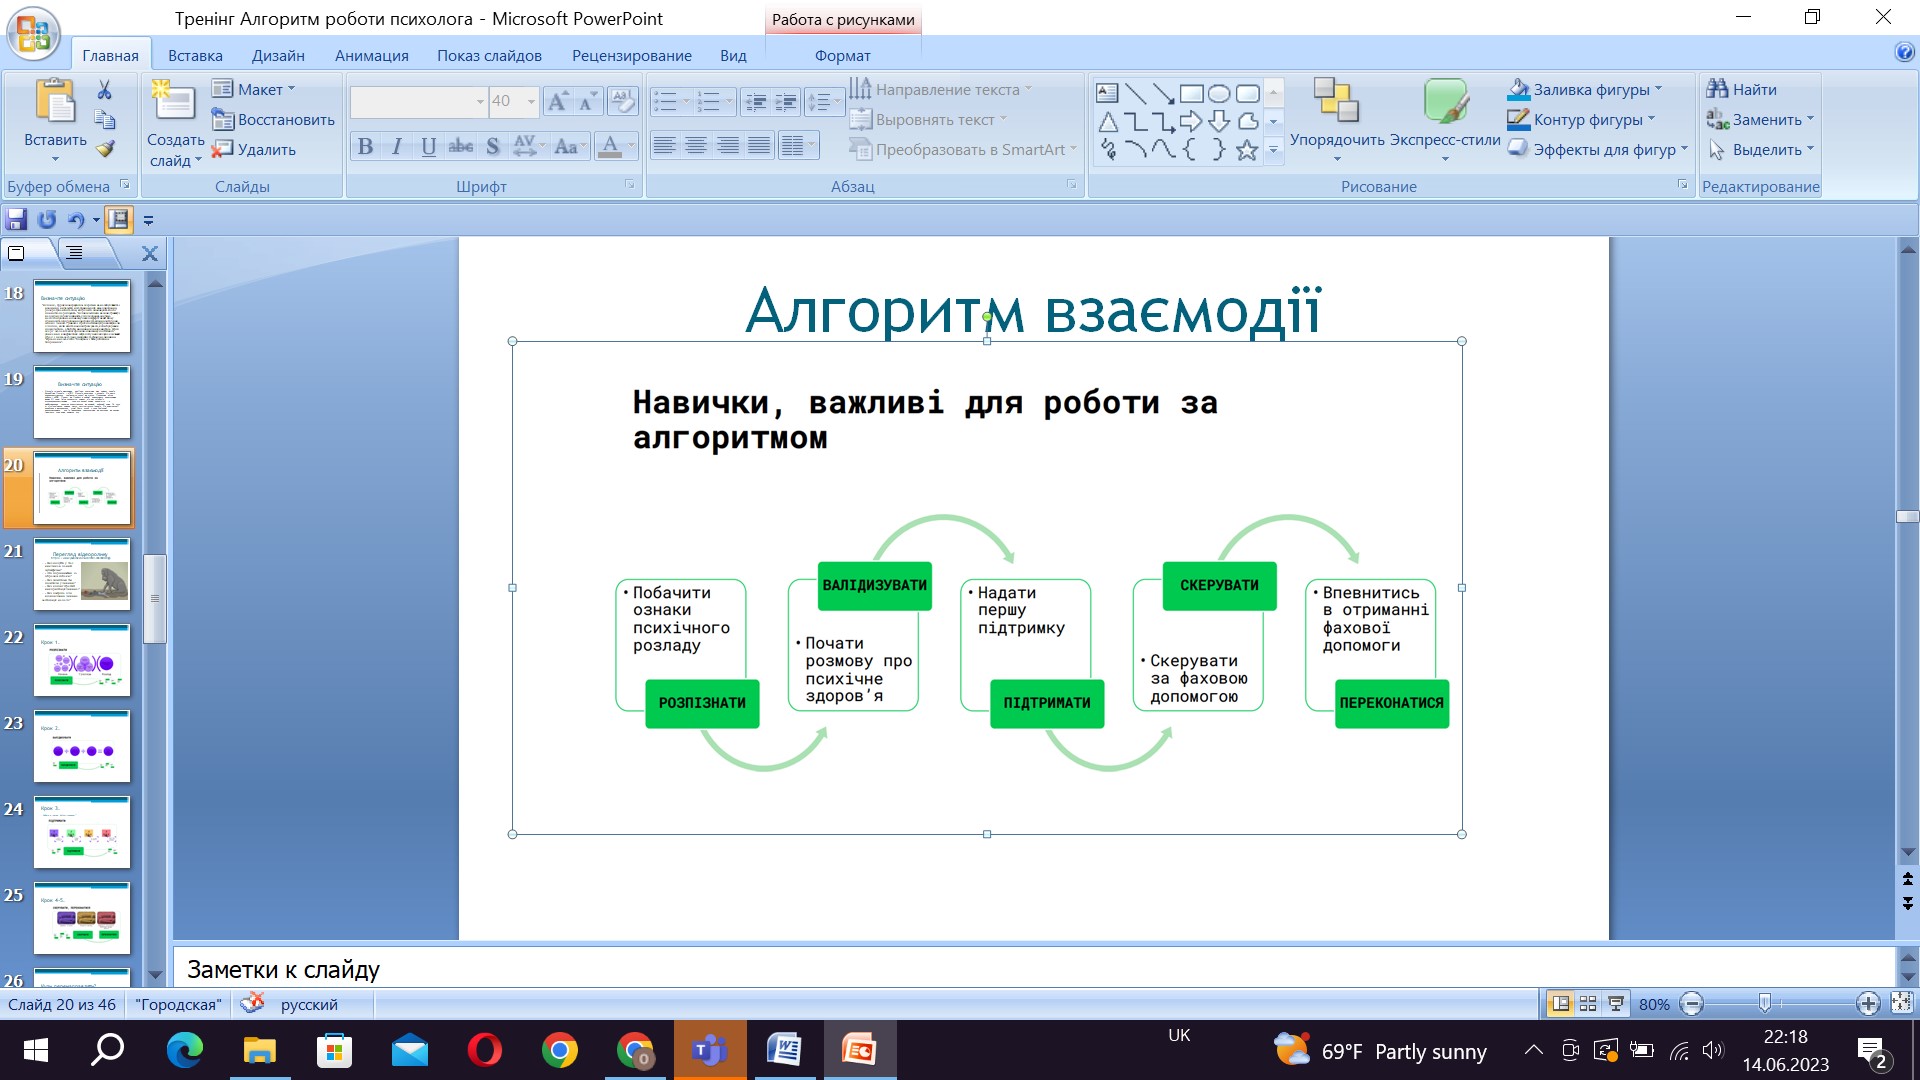The width and height of the screenshot is (1920, 1080).
Task: Open Opera browser from the taskbar
Action: (x=485, y=1050)
